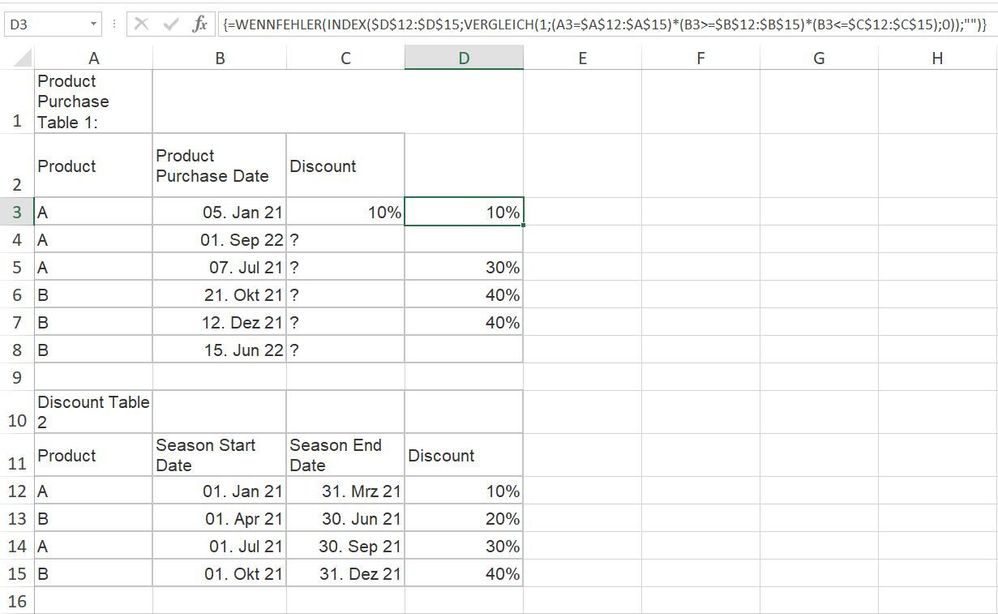Select column header D
Viewport: 998px width, 614px height.
(x=463, y=57)
